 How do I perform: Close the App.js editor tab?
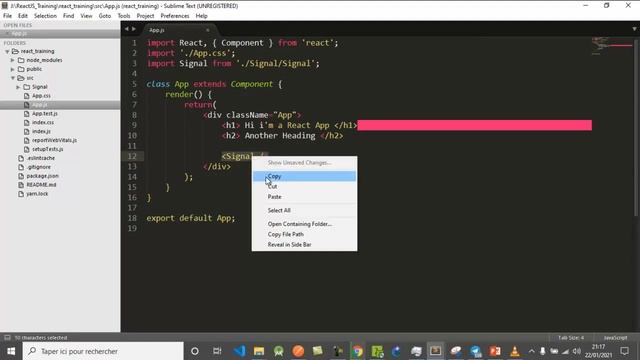coord(207,30)
